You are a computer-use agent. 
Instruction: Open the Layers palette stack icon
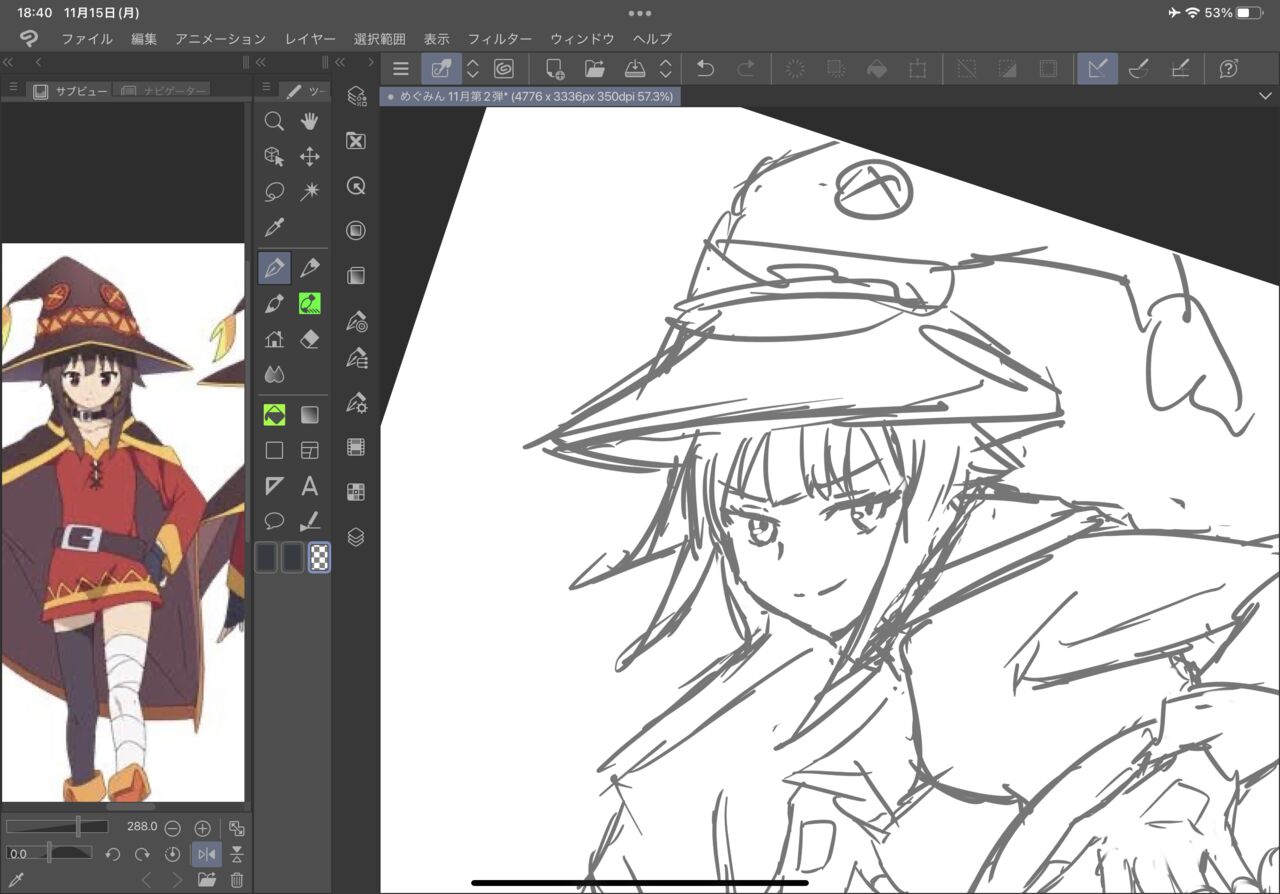click(x=356, y=537)
